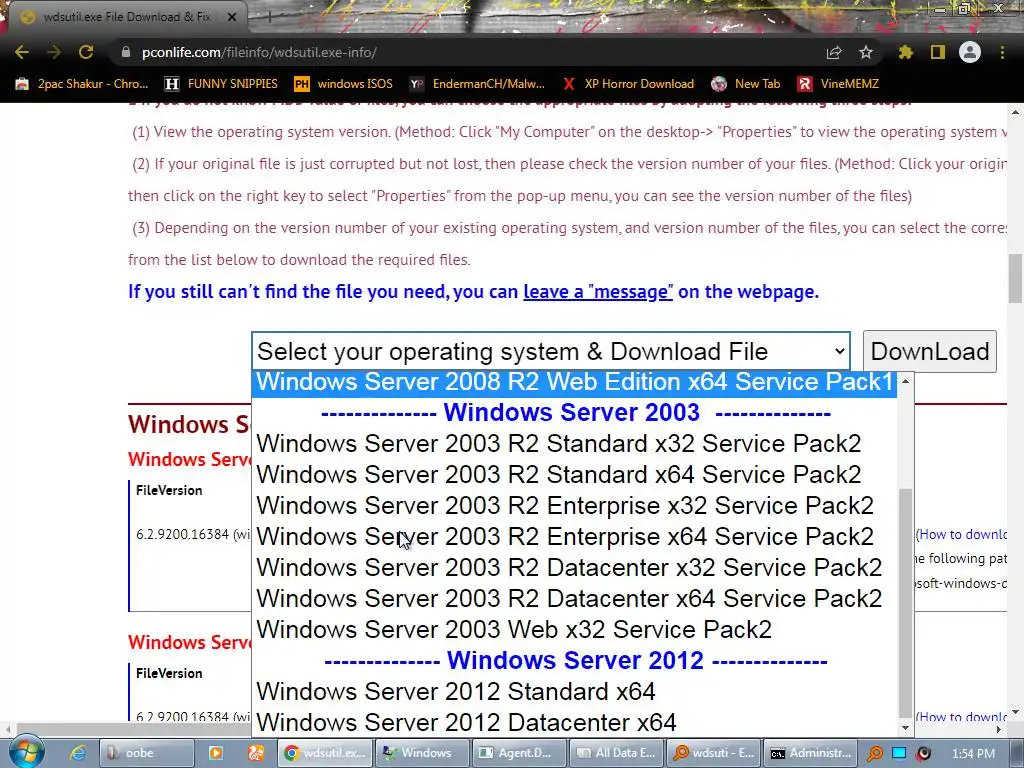View site info via padlock icon
The image size is (1024, 768).
pos(126,52)
